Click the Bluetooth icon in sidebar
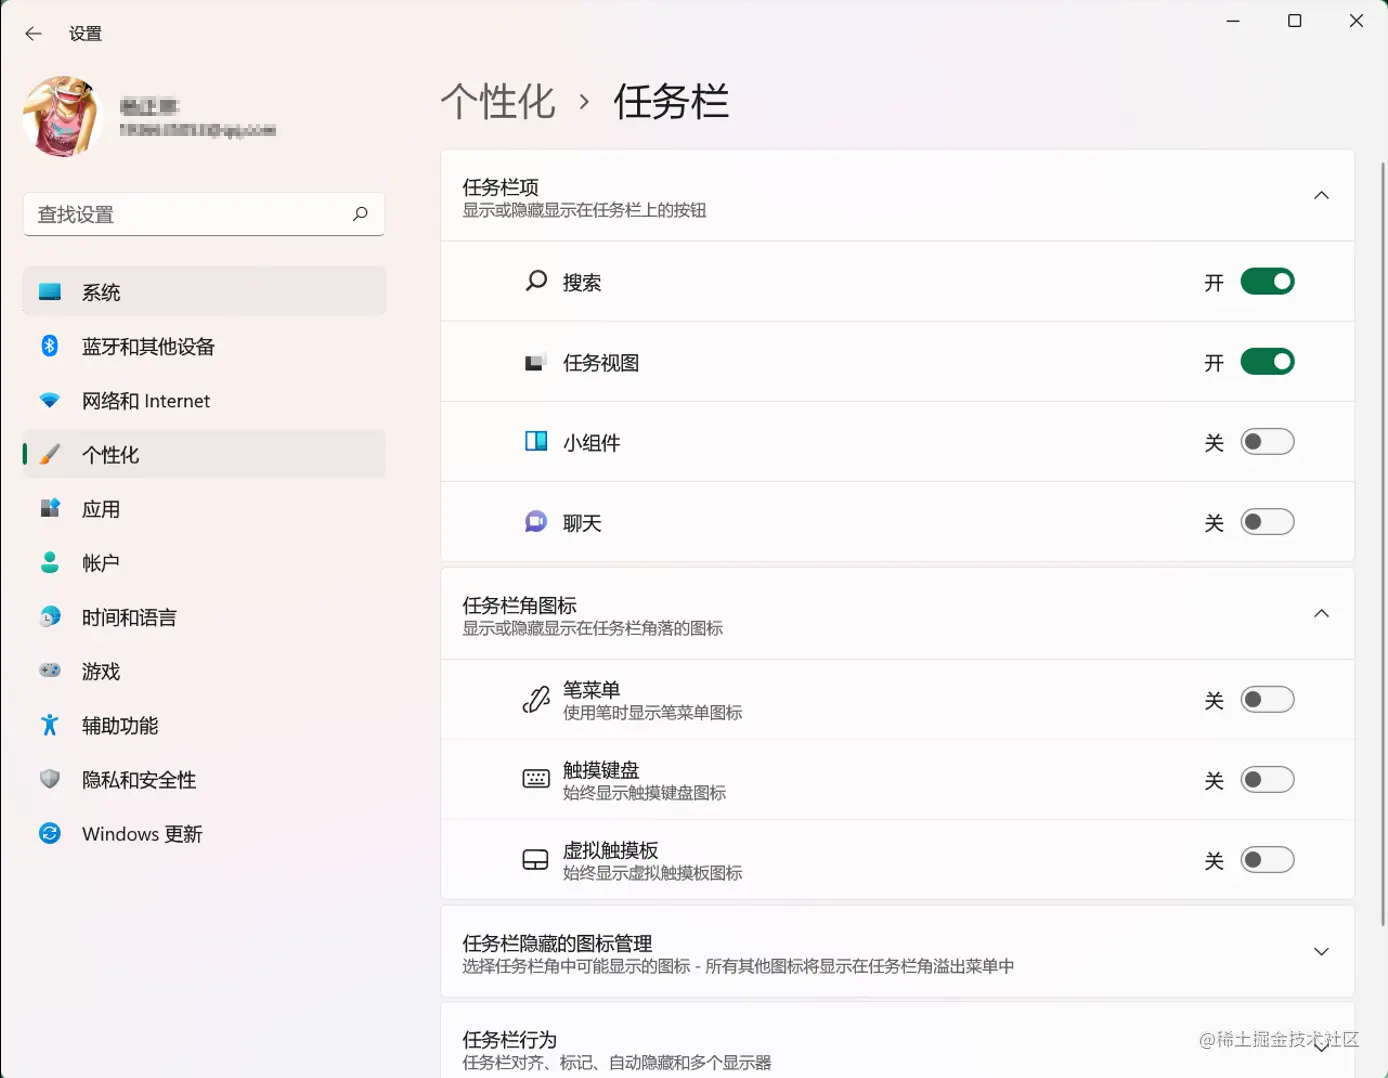The width and height of the screenshot is (1388, 1078). pyautogui.click(x=50, y=346)
